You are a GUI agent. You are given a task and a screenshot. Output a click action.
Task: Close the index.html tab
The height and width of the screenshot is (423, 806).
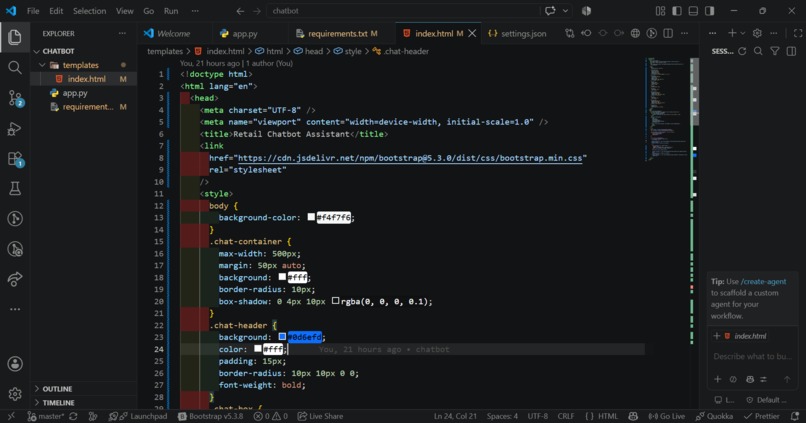[472, 33]
